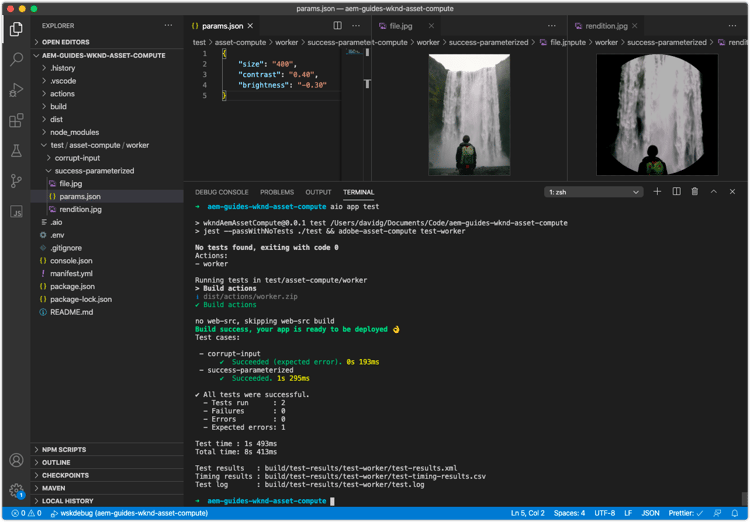This screenshot has width=750, height=522.
Task: Switch to the PROBLEMS panel tab
Action: pos(277,192)
